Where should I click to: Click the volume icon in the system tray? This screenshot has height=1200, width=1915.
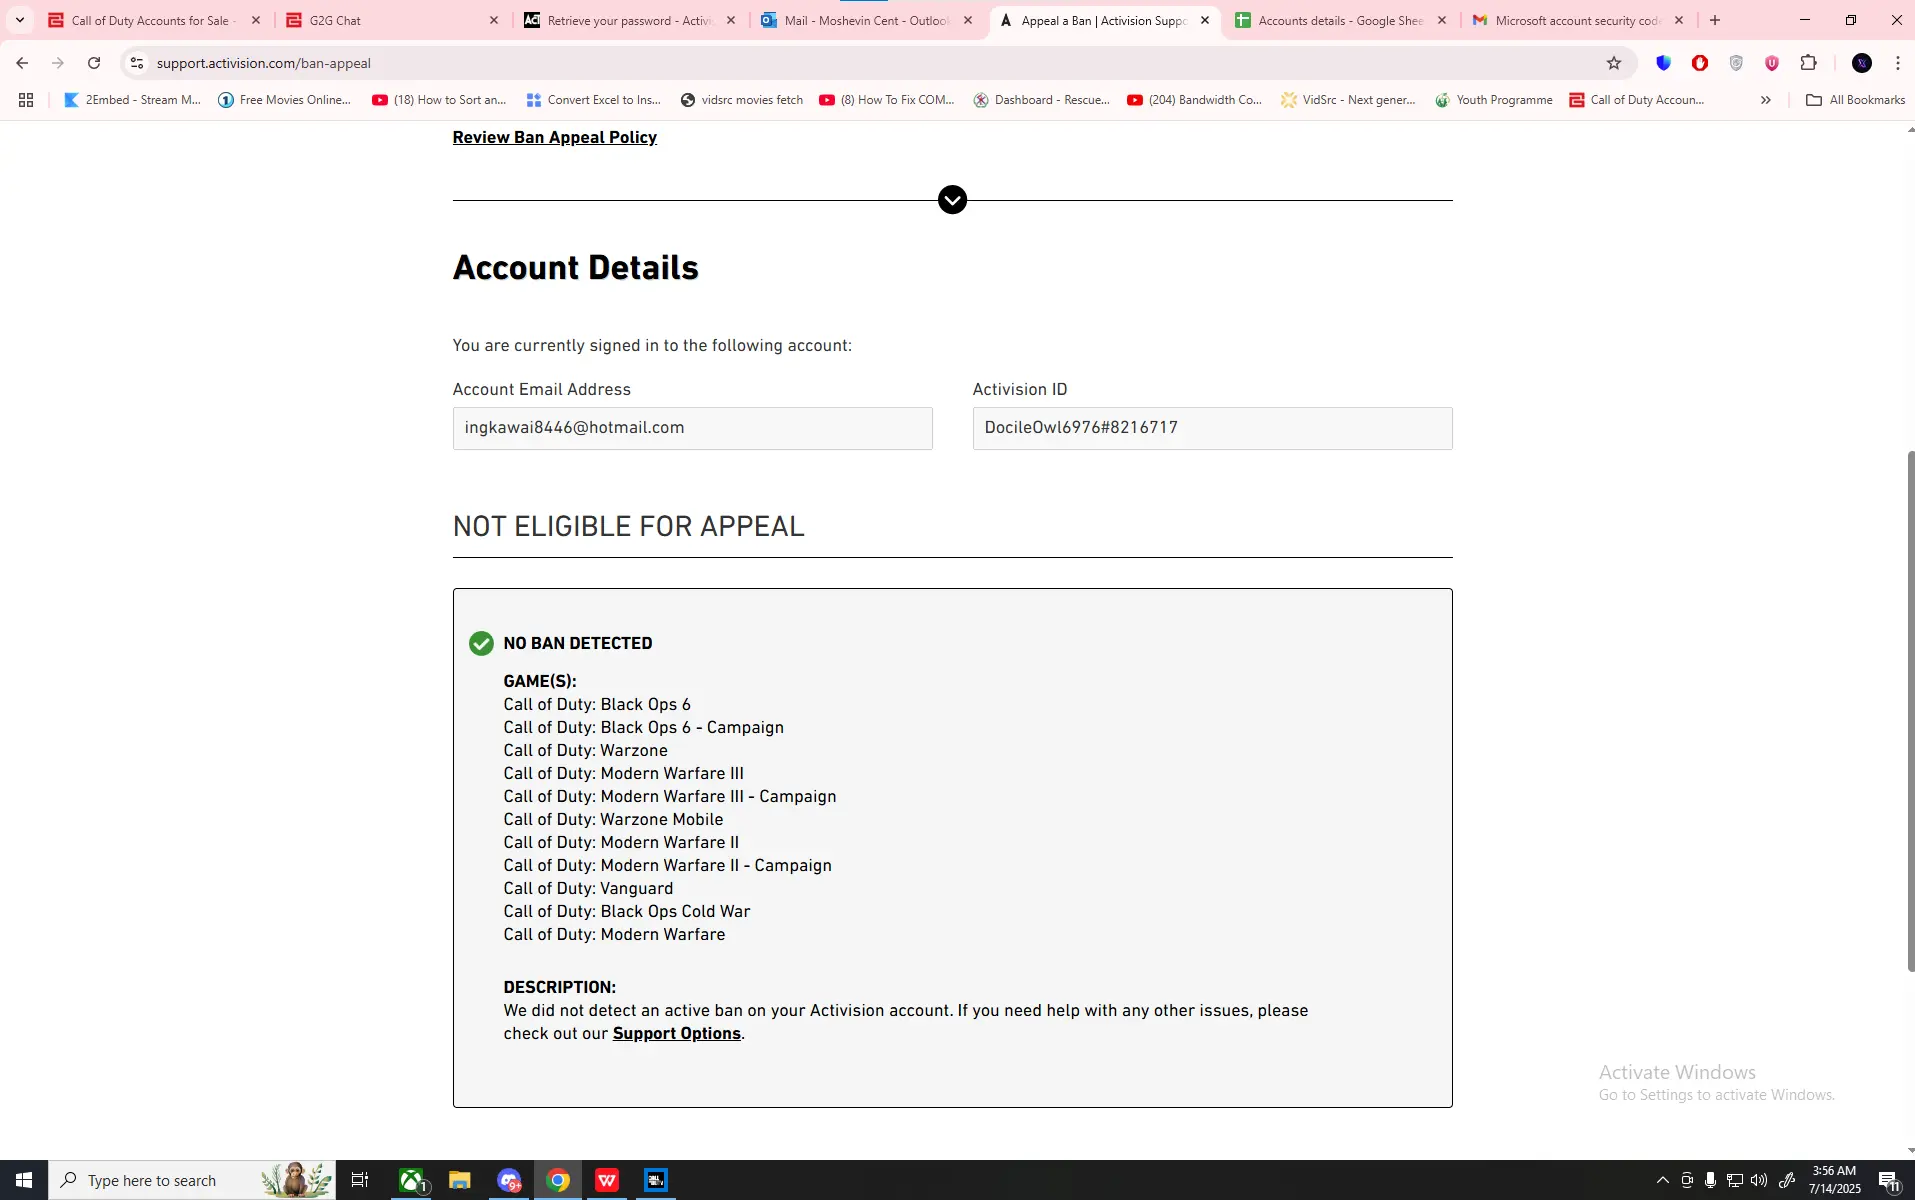(x=1759, y=1180)
